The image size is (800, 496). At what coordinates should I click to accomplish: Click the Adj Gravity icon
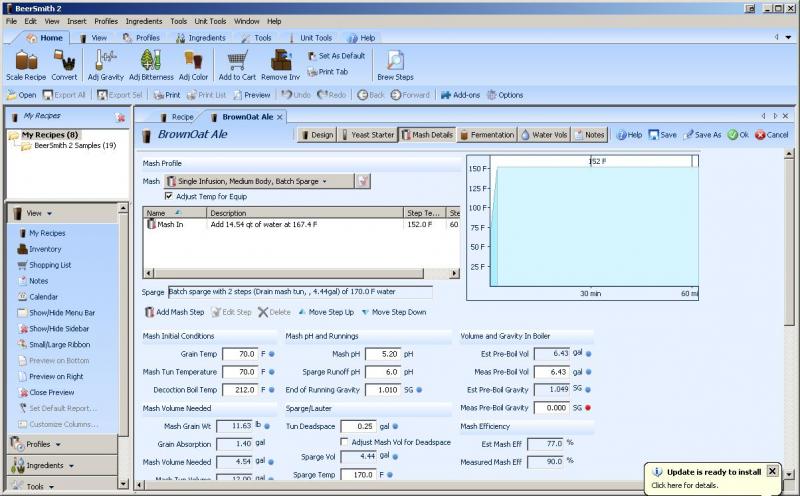coord(106,65)
